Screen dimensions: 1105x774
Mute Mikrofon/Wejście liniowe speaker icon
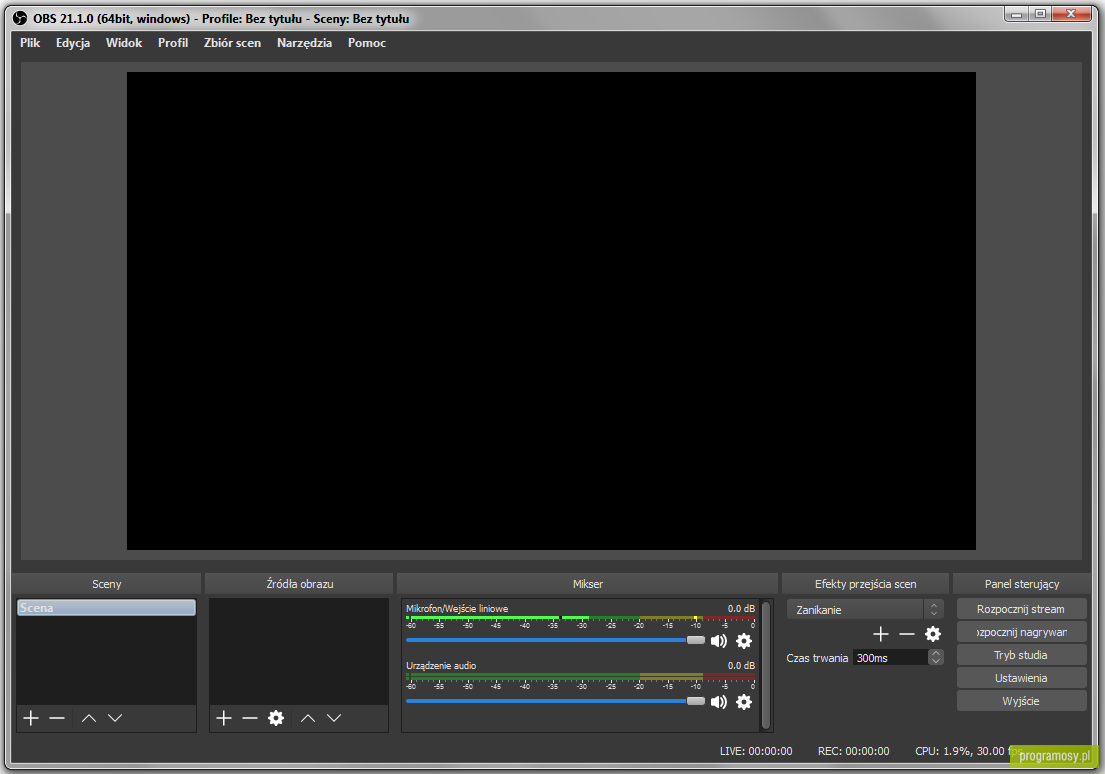point(719,641)
